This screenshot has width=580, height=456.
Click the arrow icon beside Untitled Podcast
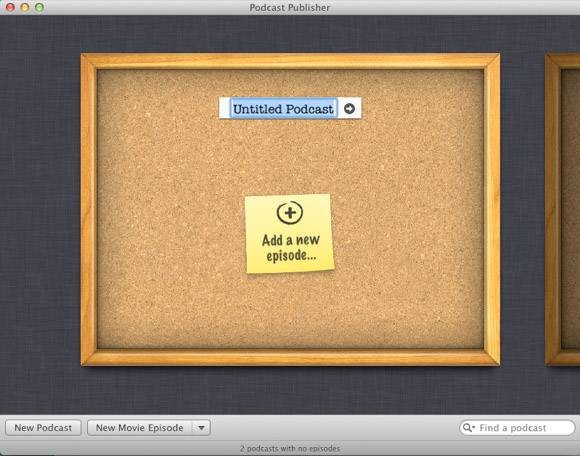tap(349, 108)
